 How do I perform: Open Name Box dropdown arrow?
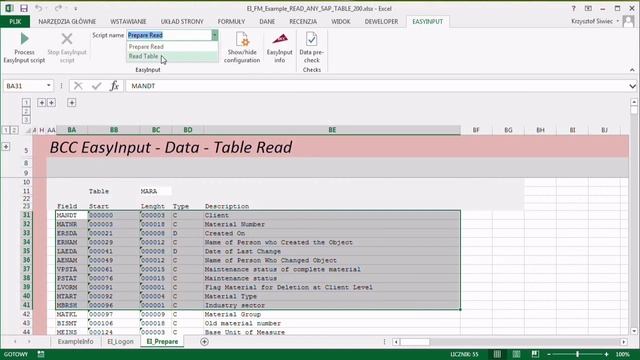pos(49,86)
